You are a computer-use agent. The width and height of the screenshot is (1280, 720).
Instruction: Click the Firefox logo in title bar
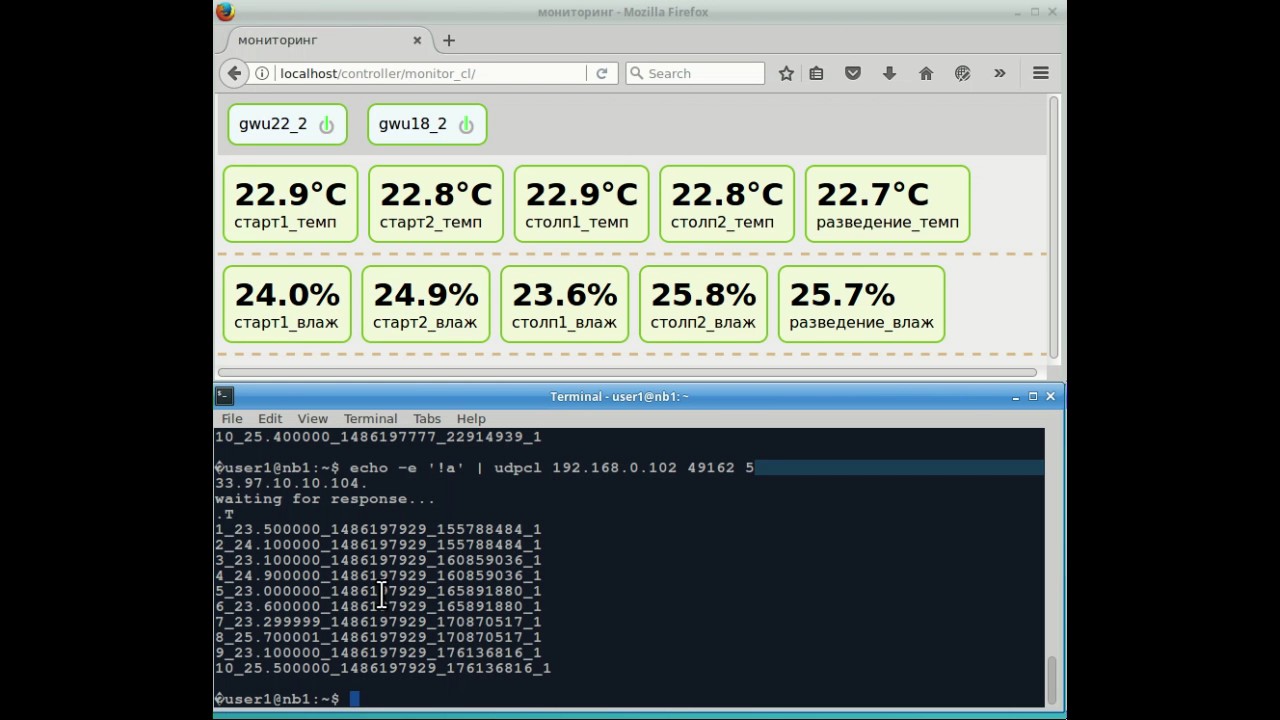click(x=225, y=12)
